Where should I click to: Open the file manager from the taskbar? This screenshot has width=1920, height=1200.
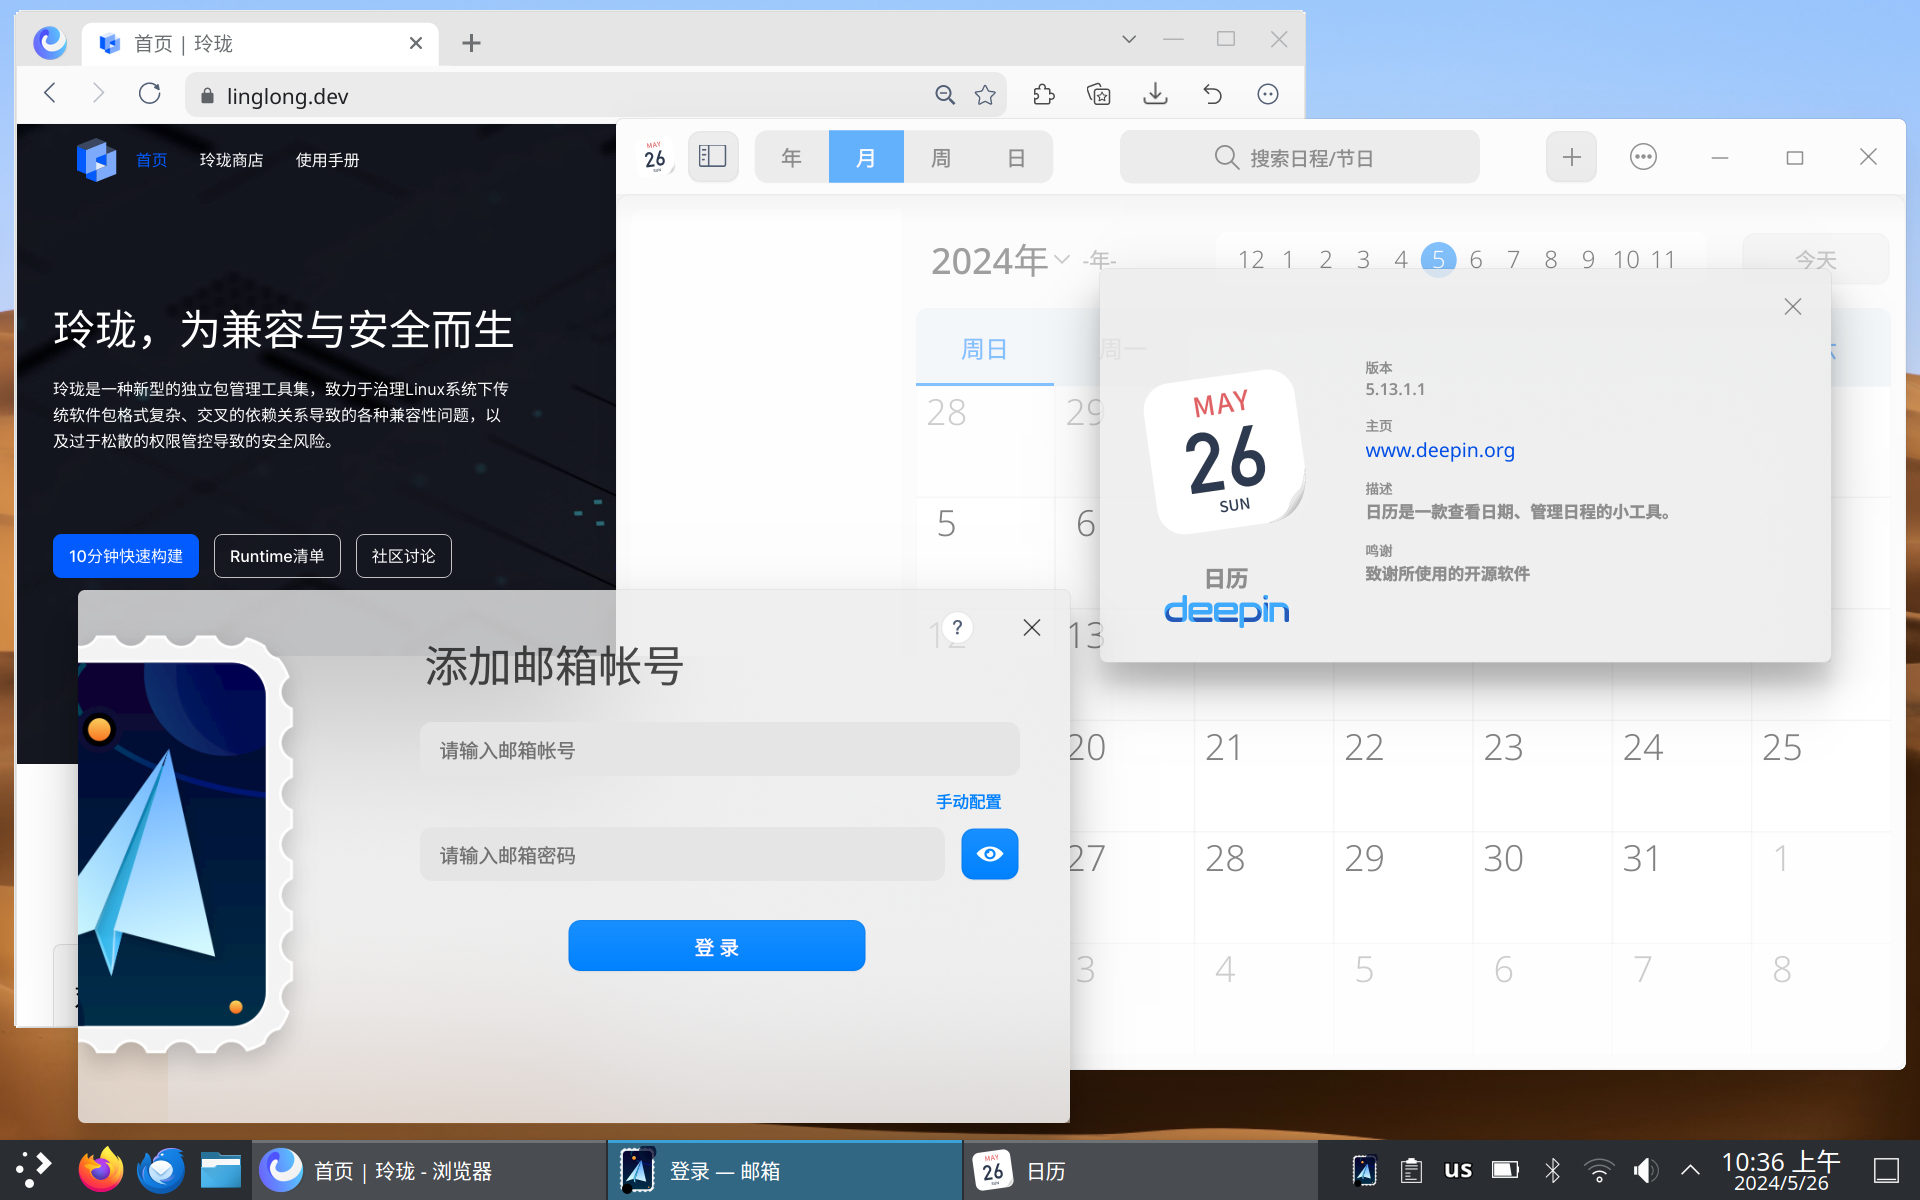[x=220, y=1169]
